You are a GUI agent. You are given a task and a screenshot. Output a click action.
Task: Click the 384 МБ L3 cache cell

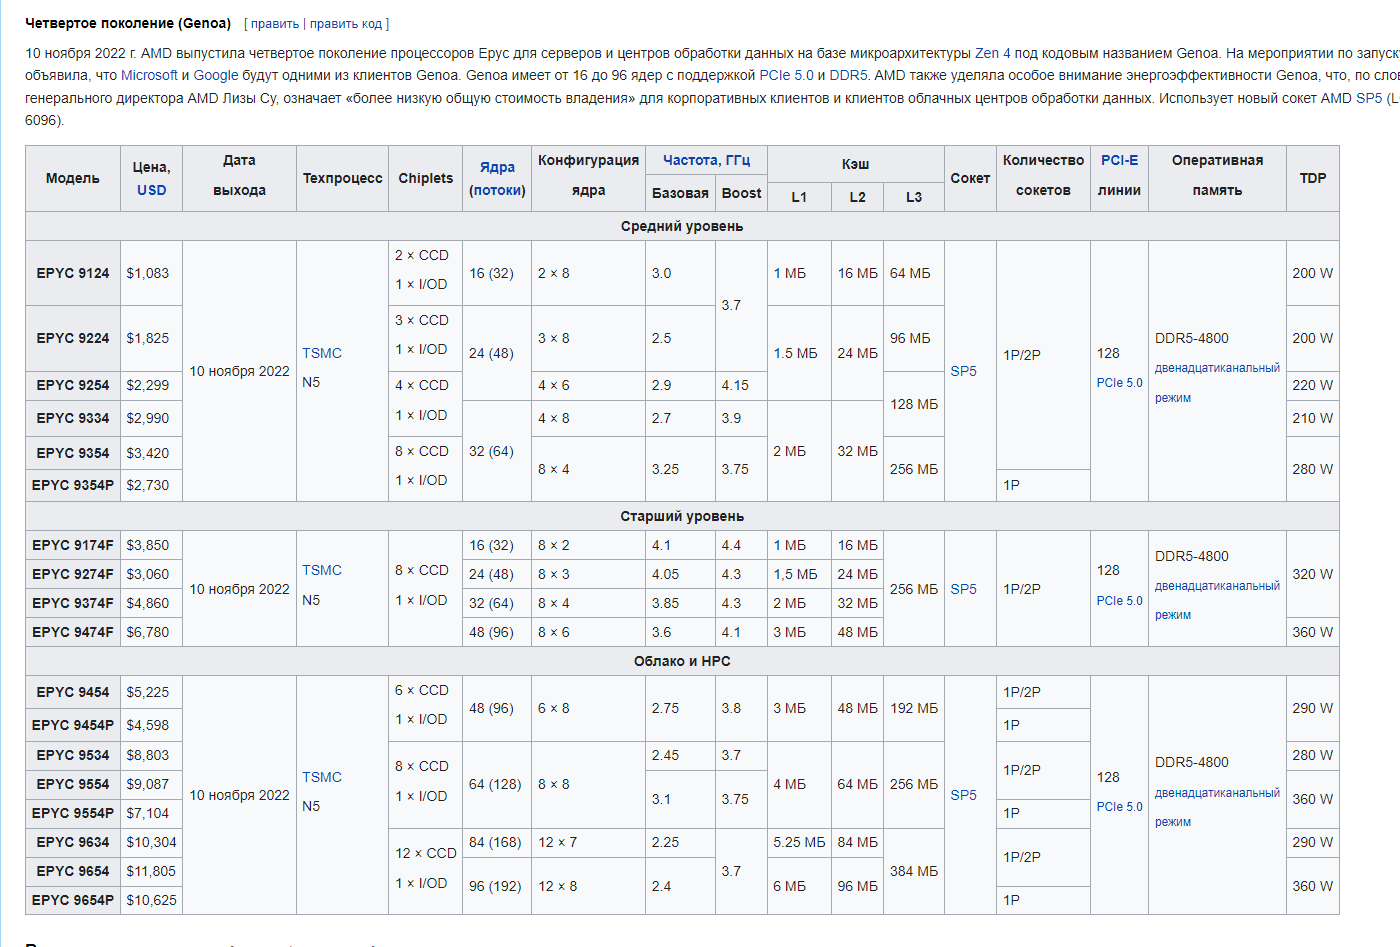(914, 871)
